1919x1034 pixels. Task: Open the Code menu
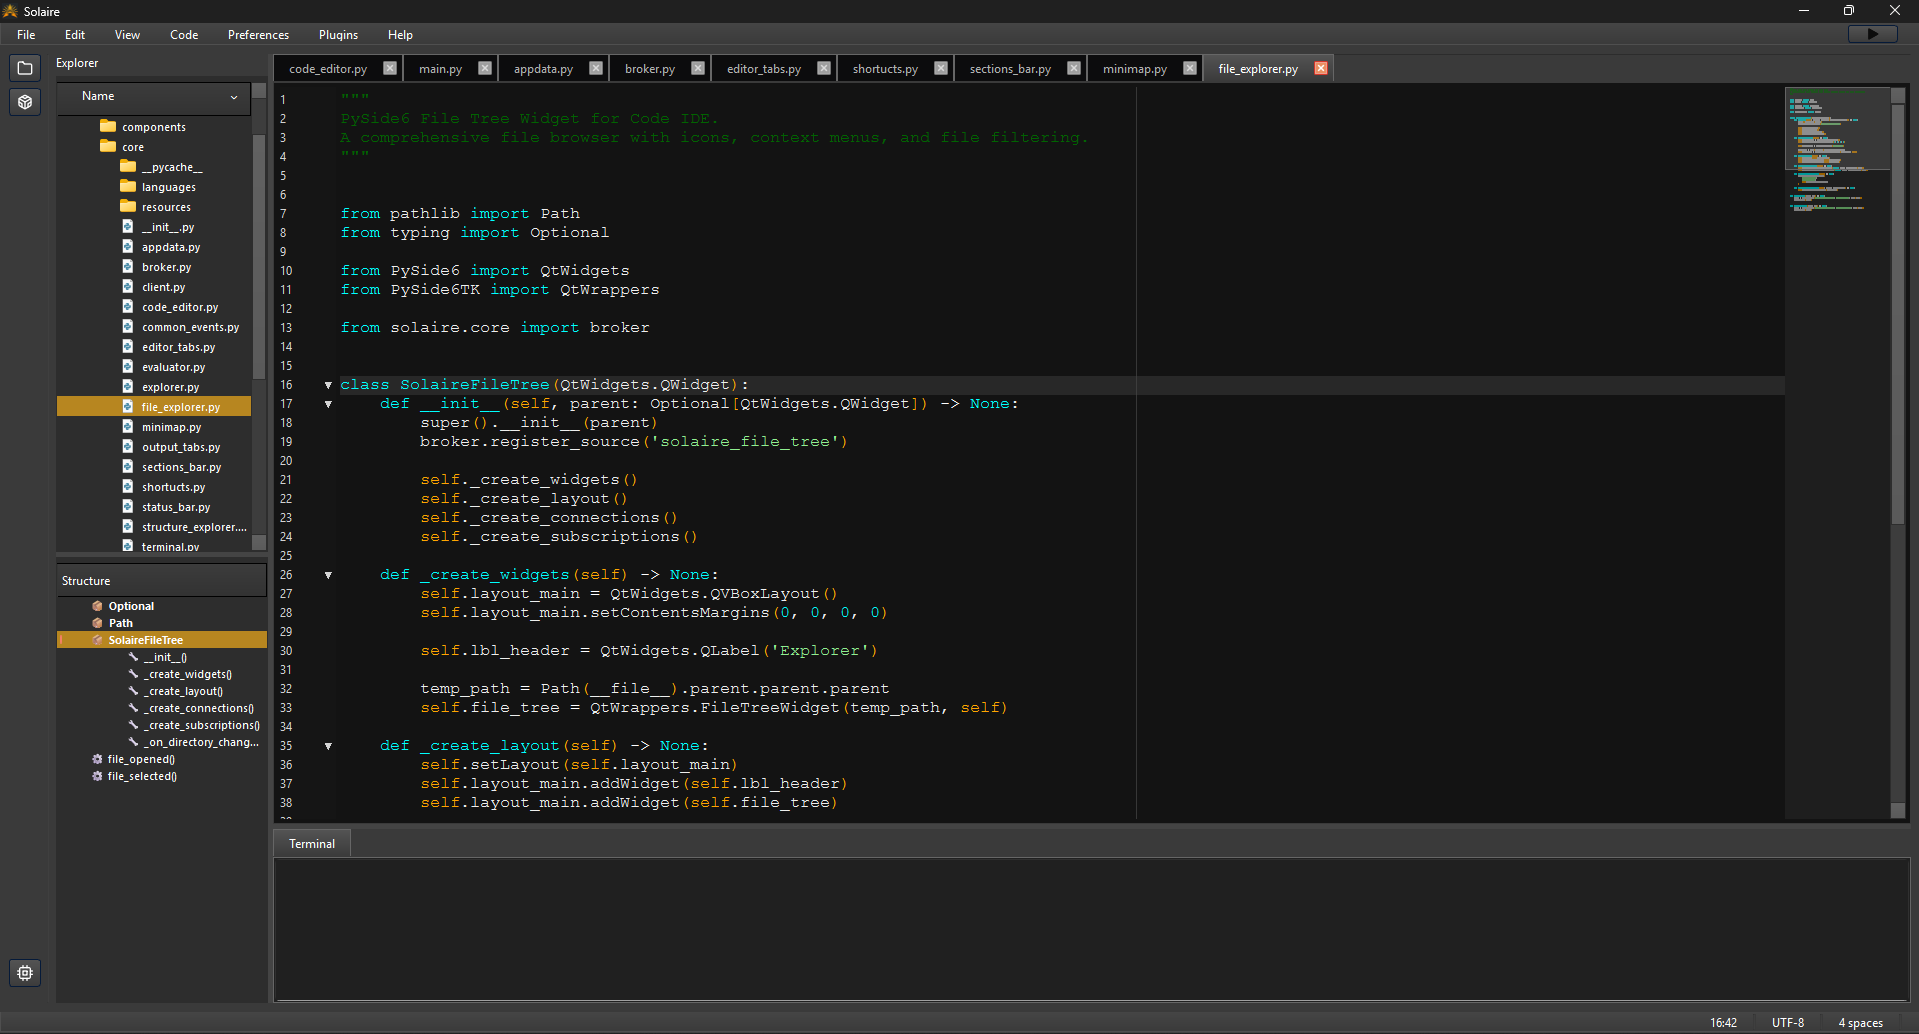184,35
